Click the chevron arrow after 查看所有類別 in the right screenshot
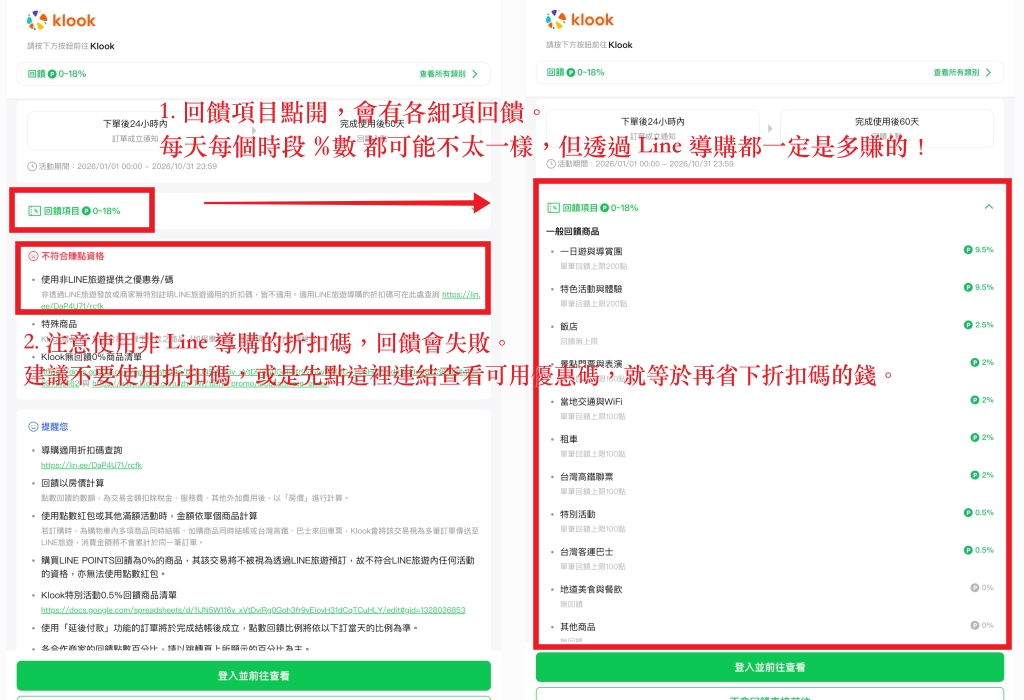 pos(988,72)
